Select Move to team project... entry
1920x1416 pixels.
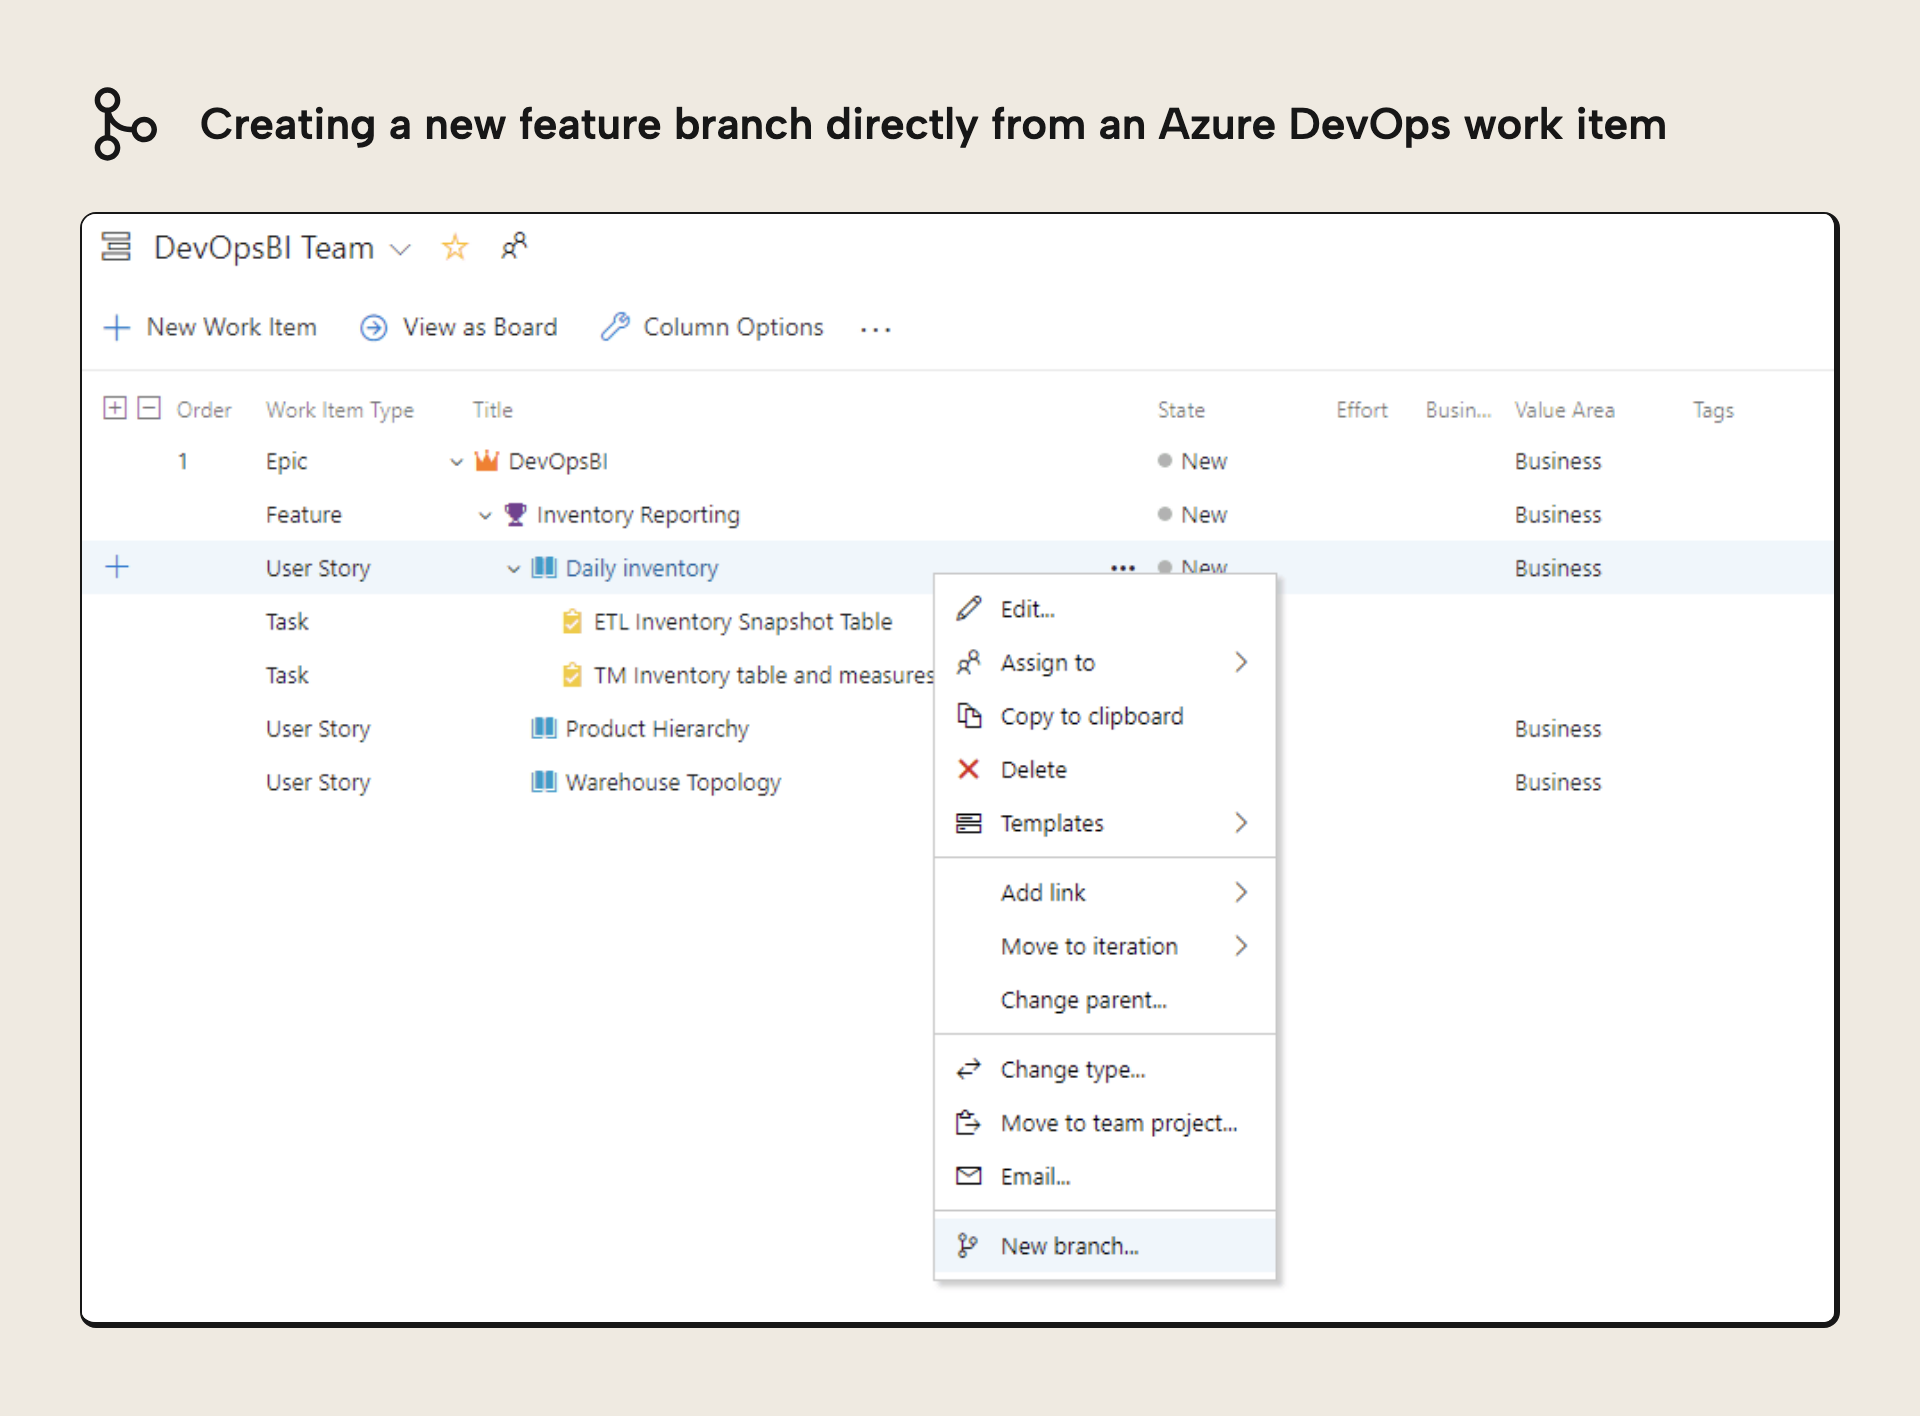(x=1105, y=1123)
